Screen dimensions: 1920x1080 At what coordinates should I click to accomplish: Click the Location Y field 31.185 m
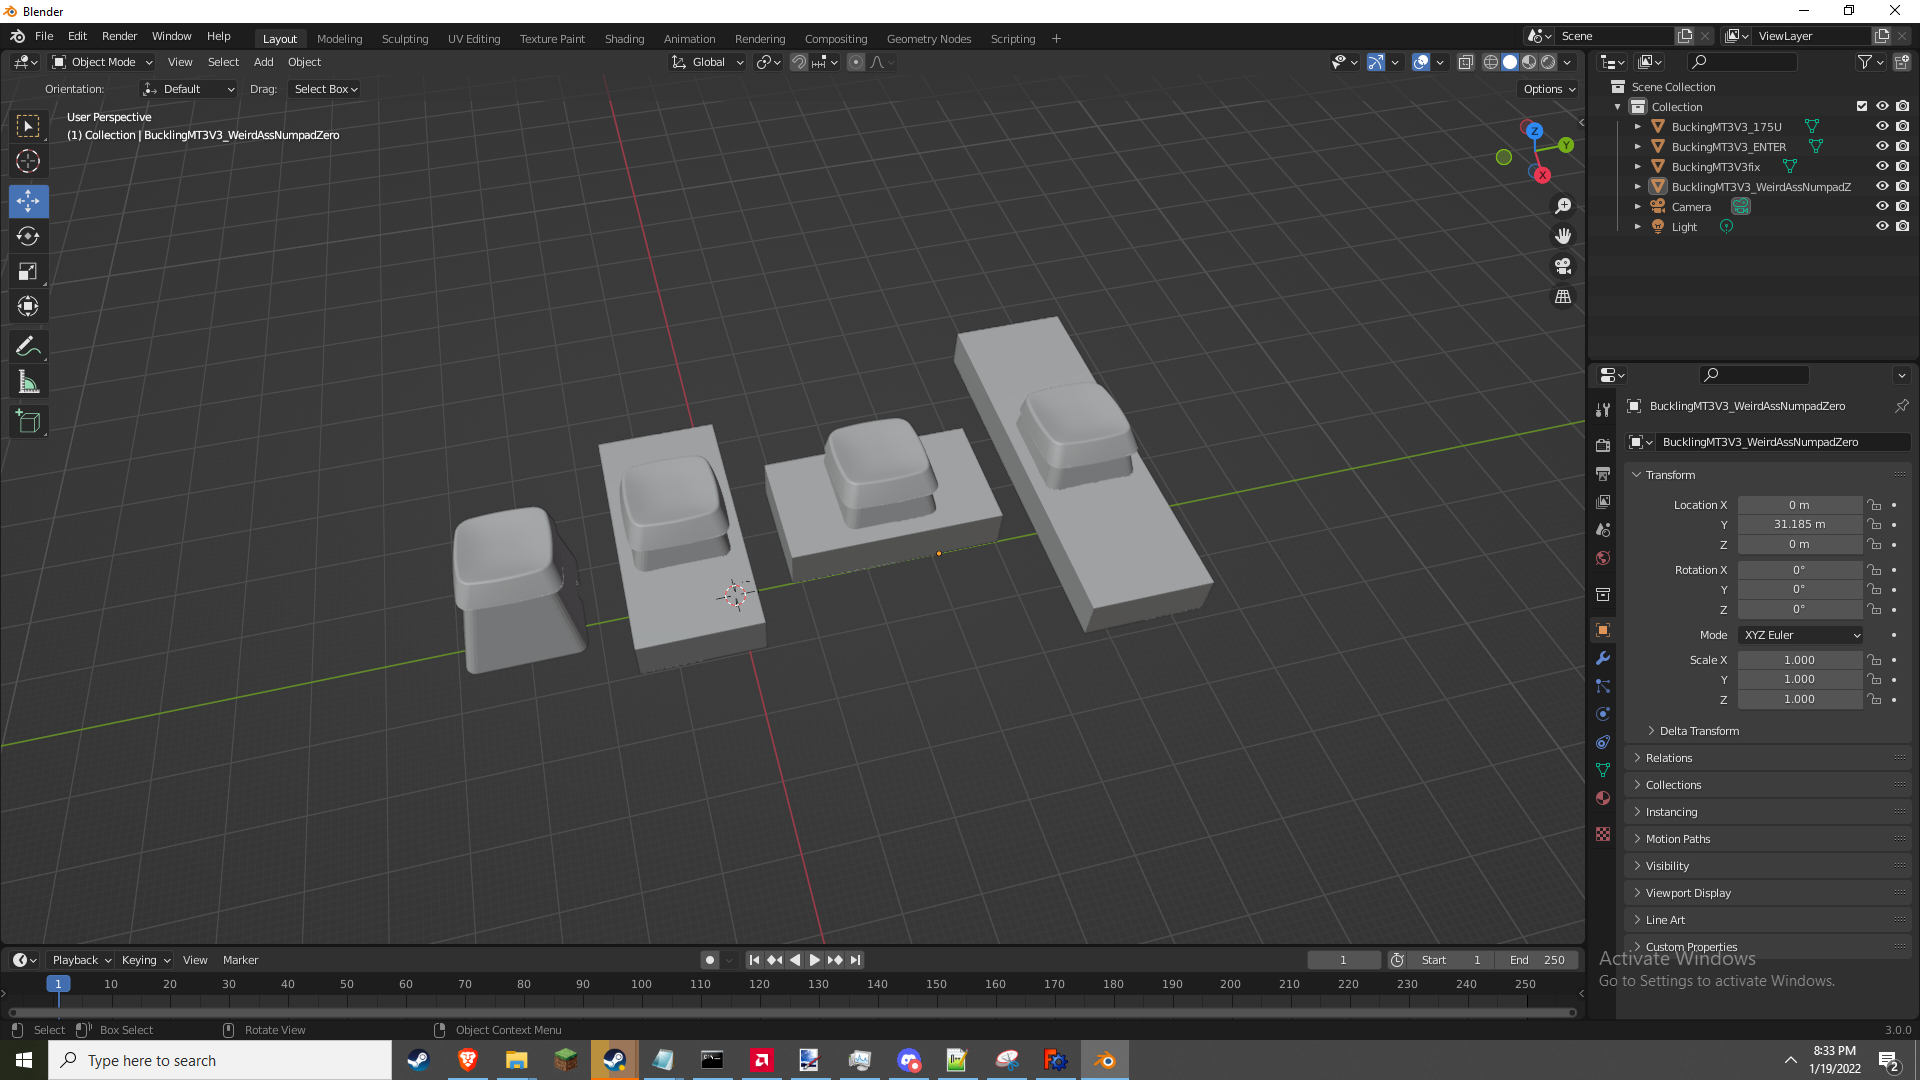(x=1799, y=525)
